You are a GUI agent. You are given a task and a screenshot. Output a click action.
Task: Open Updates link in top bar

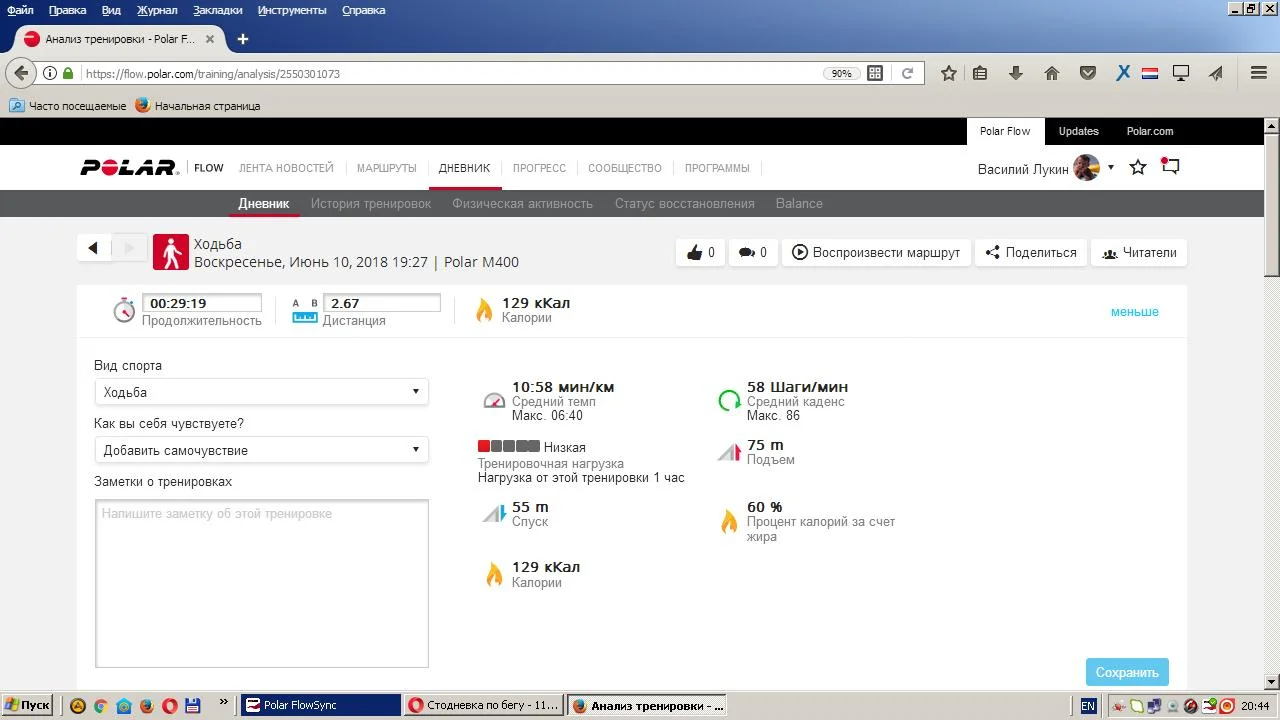click(x=1078, y=131)
